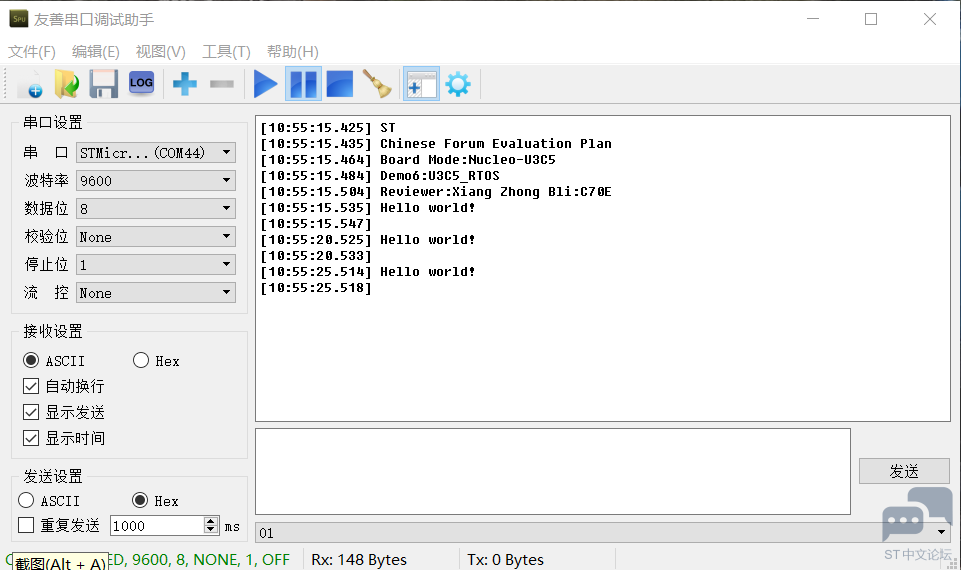Clear the receive window with the broom icon
The height and width of the screenshot is (570, 961).
[378, 84]
